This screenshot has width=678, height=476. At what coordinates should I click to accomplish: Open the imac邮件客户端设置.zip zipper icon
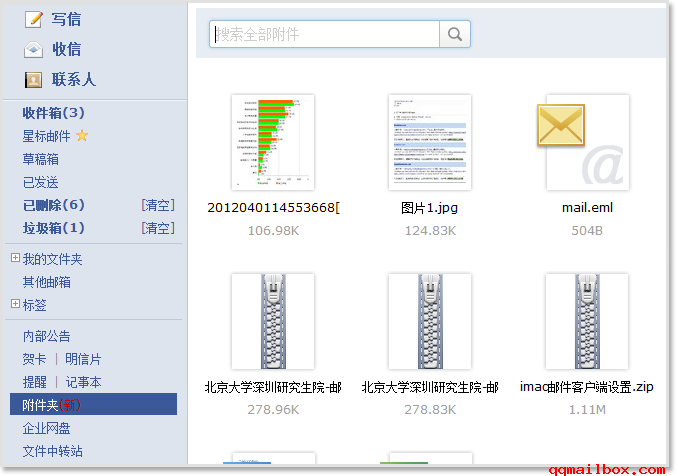587,321
